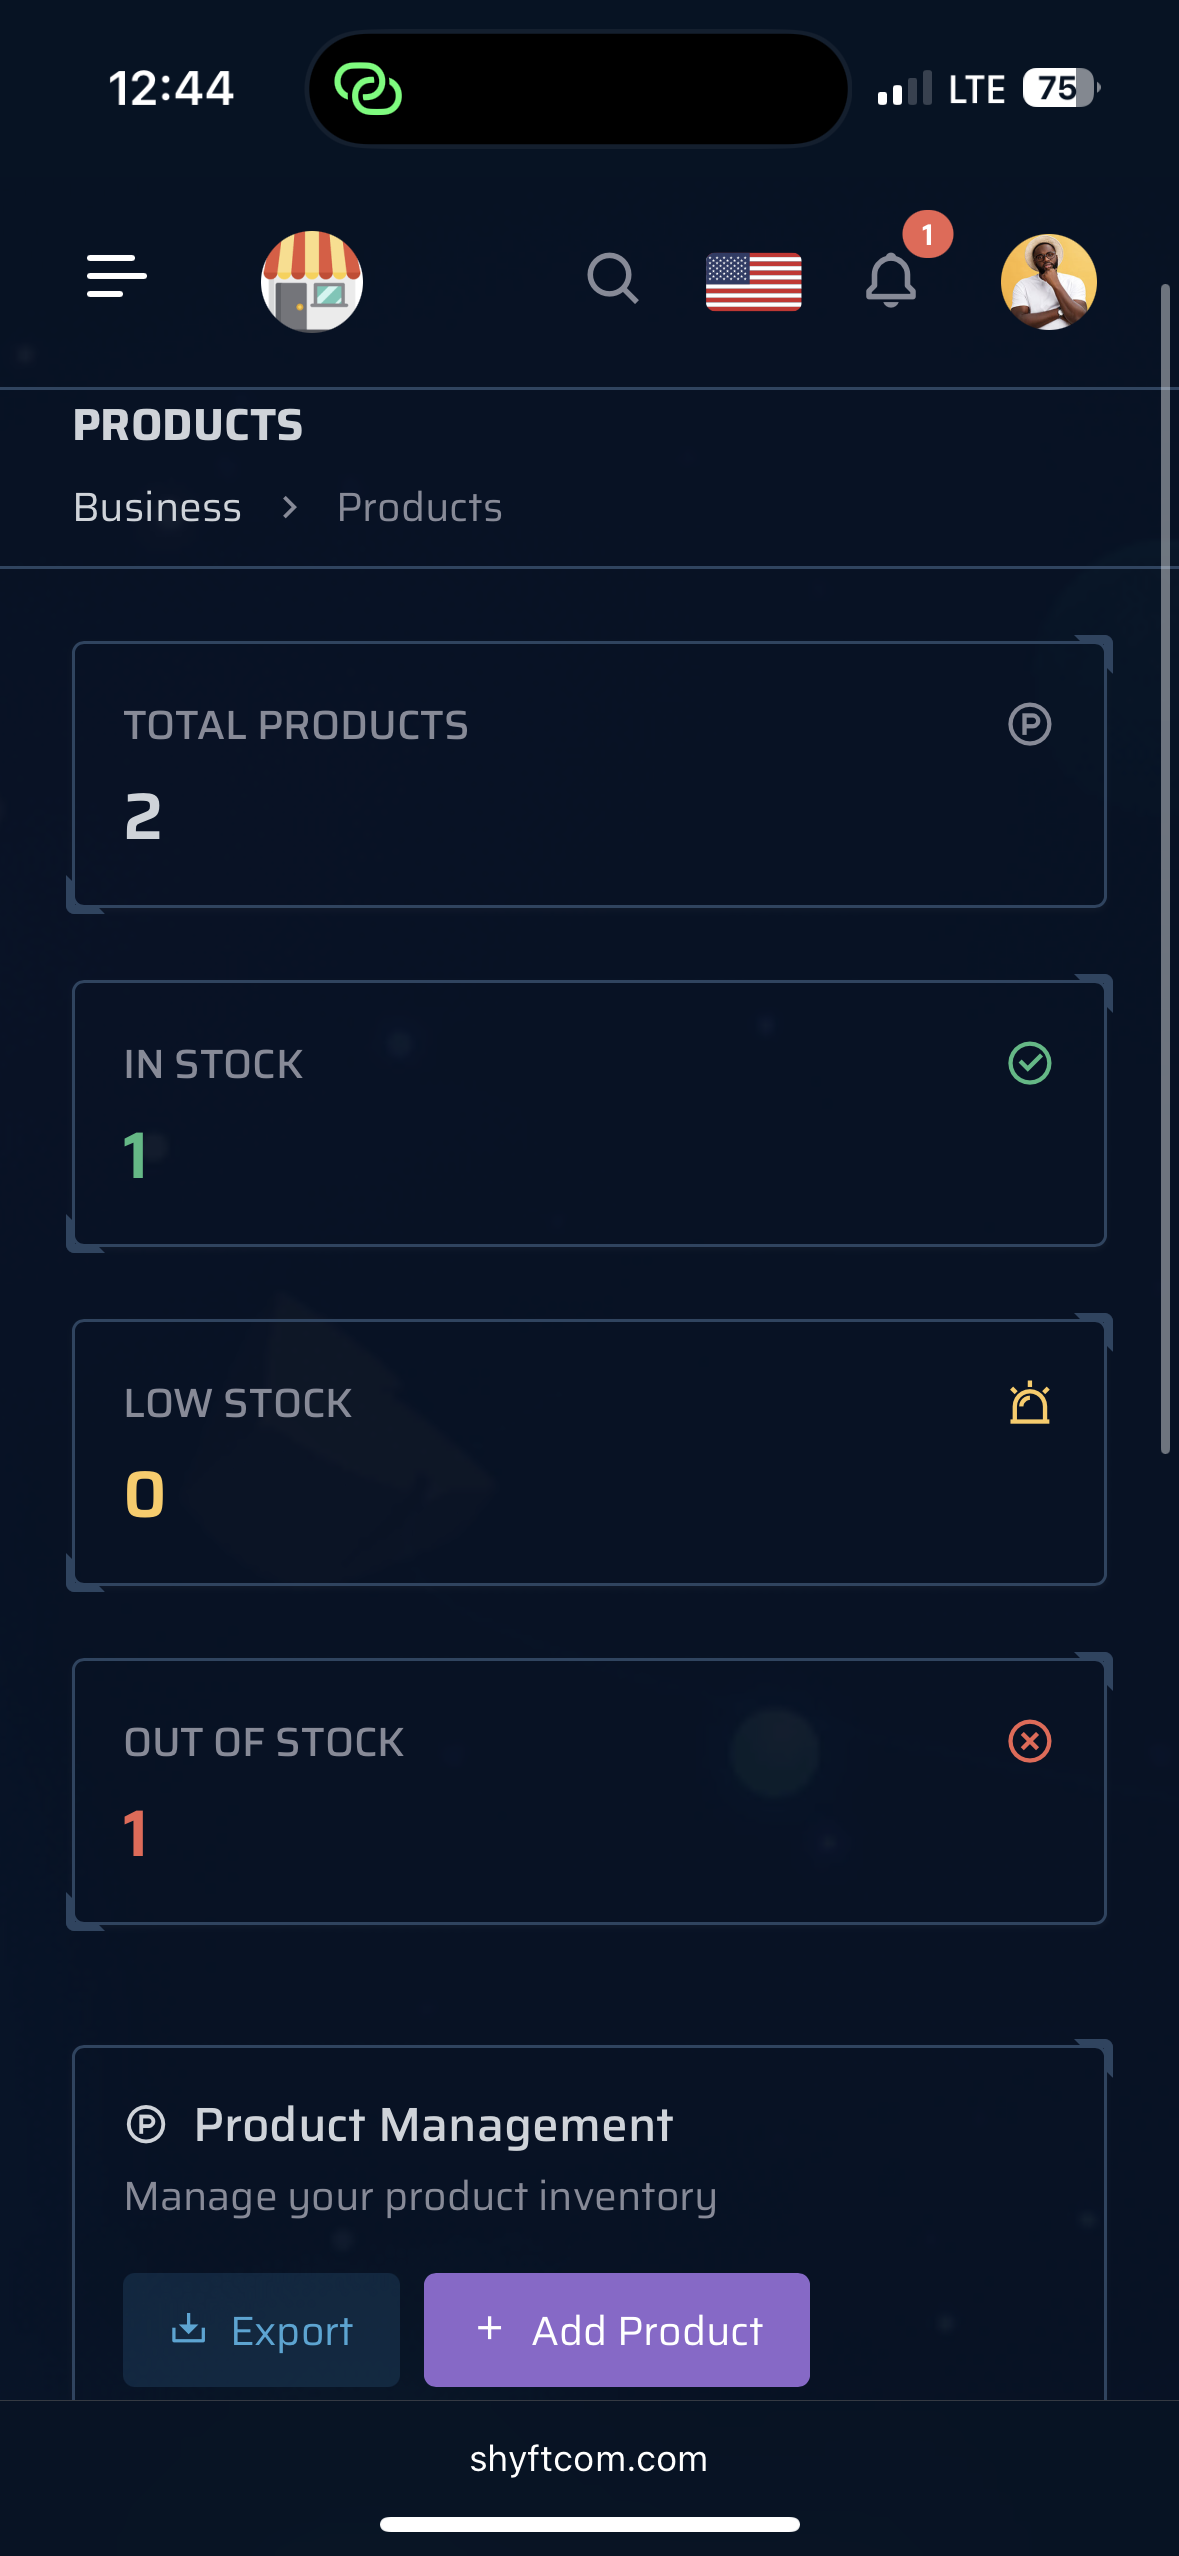
Task: Open search with the magnifier icon
Action: 612,278
